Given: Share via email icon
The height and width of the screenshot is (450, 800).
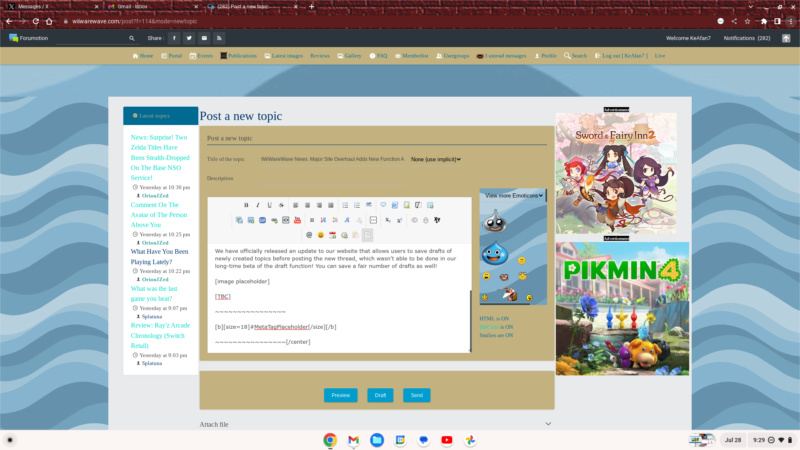Looking at the screenshot, I should coord(204,38).
